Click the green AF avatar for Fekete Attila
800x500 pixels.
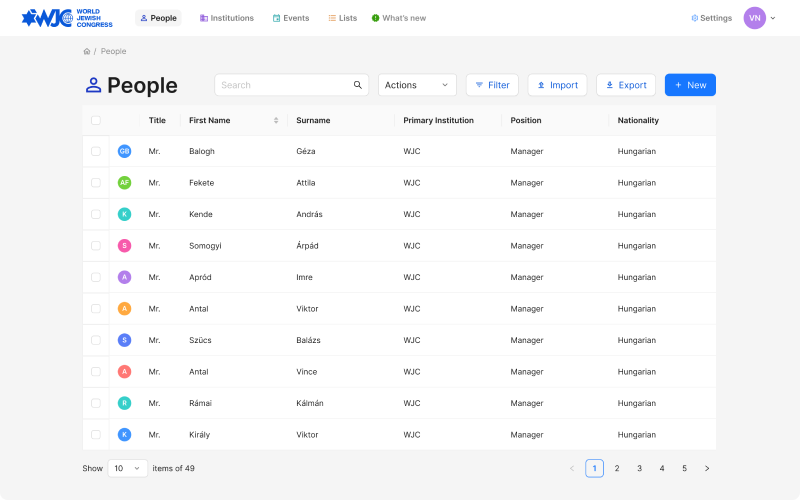coord(124,183)
